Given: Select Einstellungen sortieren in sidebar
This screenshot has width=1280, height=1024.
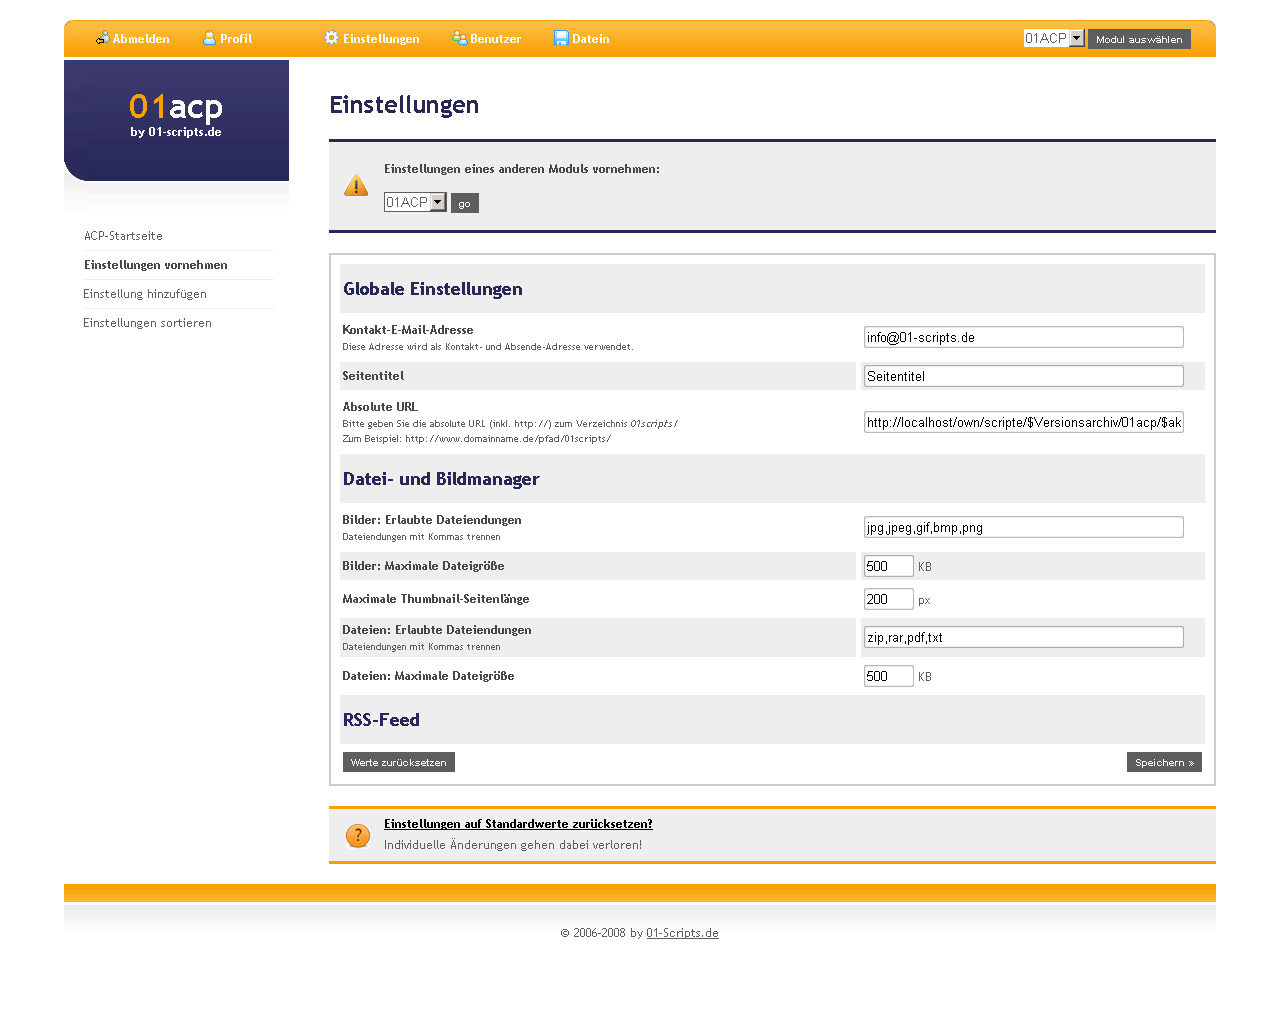Looking at the screenshot, I should click(x=147, y=323).
